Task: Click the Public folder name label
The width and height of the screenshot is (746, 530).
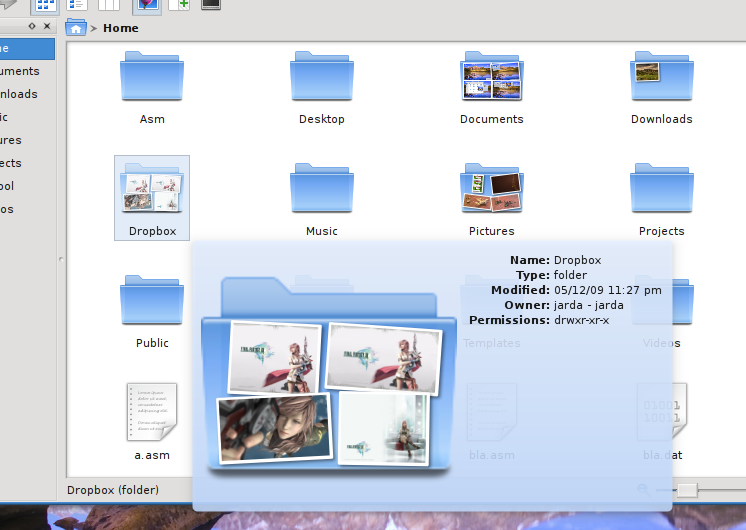Action: [x=152, y=343]
